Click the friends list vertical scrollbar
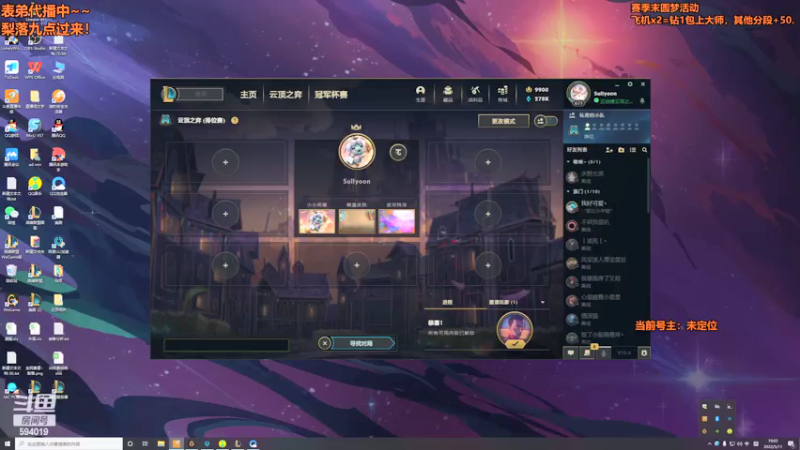The image size is (800, 450). tap(648, 186)
